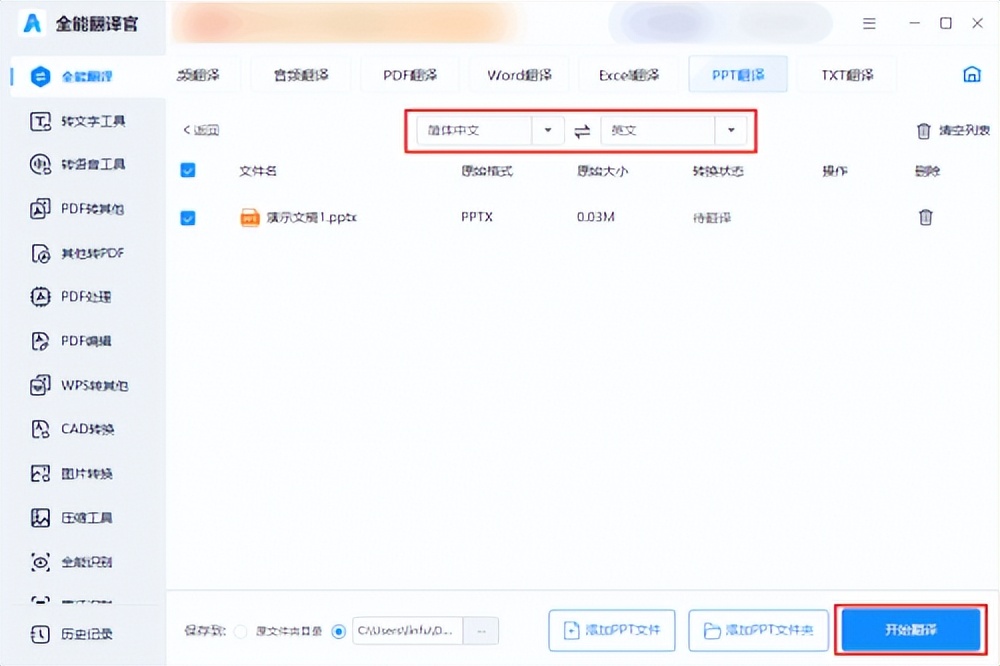This screenshot has height=666, width=1000.
Task: Select the 原文件夹目录 save location radio
Action: click(239, 631)
